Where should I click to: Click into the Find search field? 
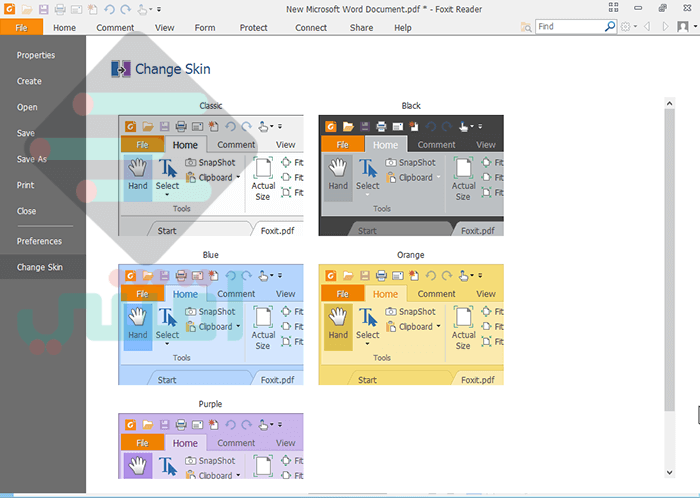(570, 27)
